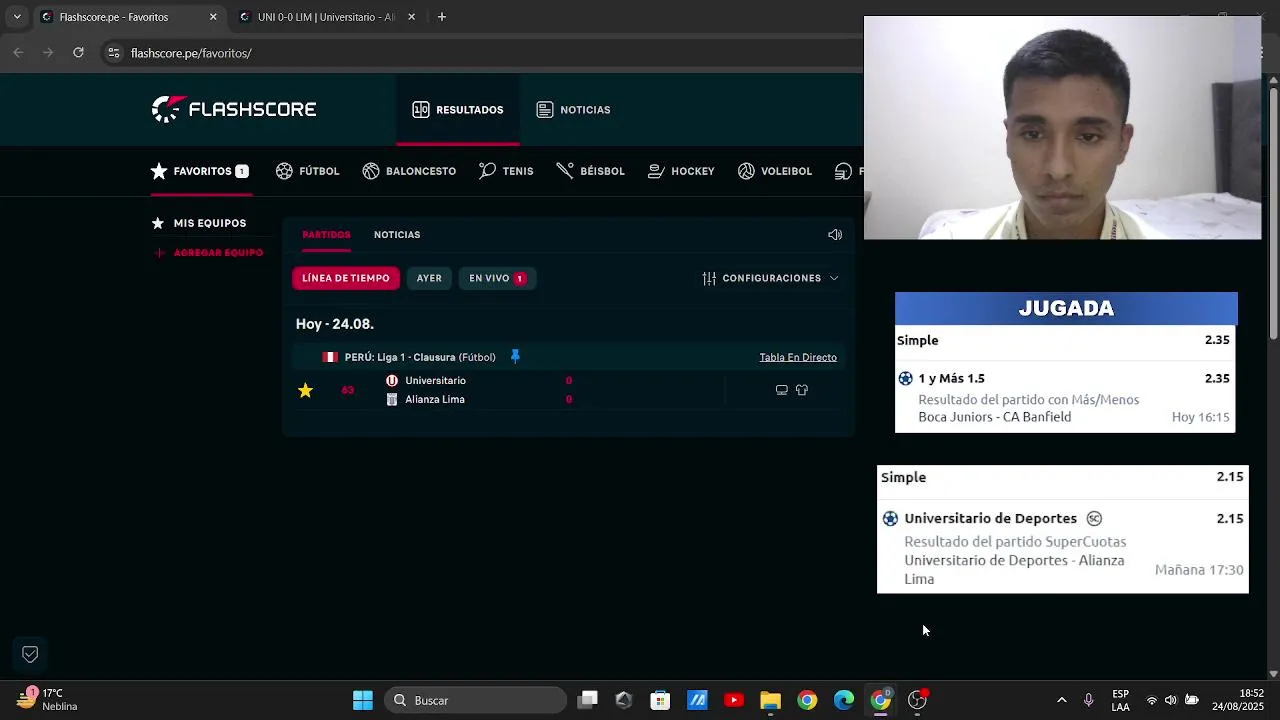Switch to the Partidos sub-tab

tap(326, 235)
